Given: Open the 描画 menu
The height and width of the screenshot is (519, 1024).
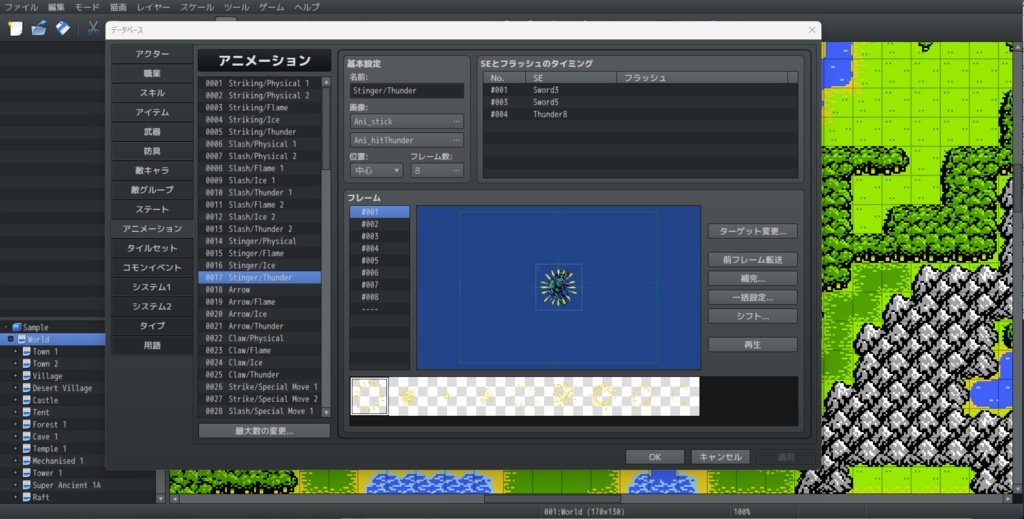Looking at the screenshot, I should click(118, 7).
